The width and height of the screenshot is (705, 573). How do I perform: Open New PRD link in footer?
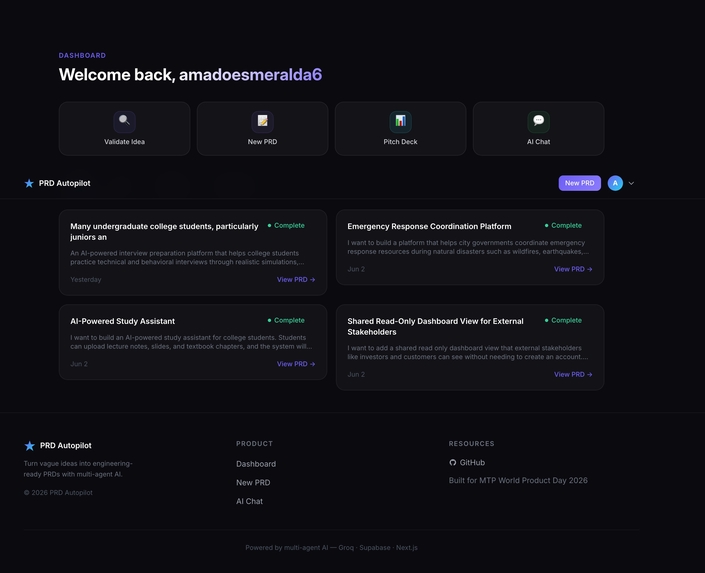(253, 483)
